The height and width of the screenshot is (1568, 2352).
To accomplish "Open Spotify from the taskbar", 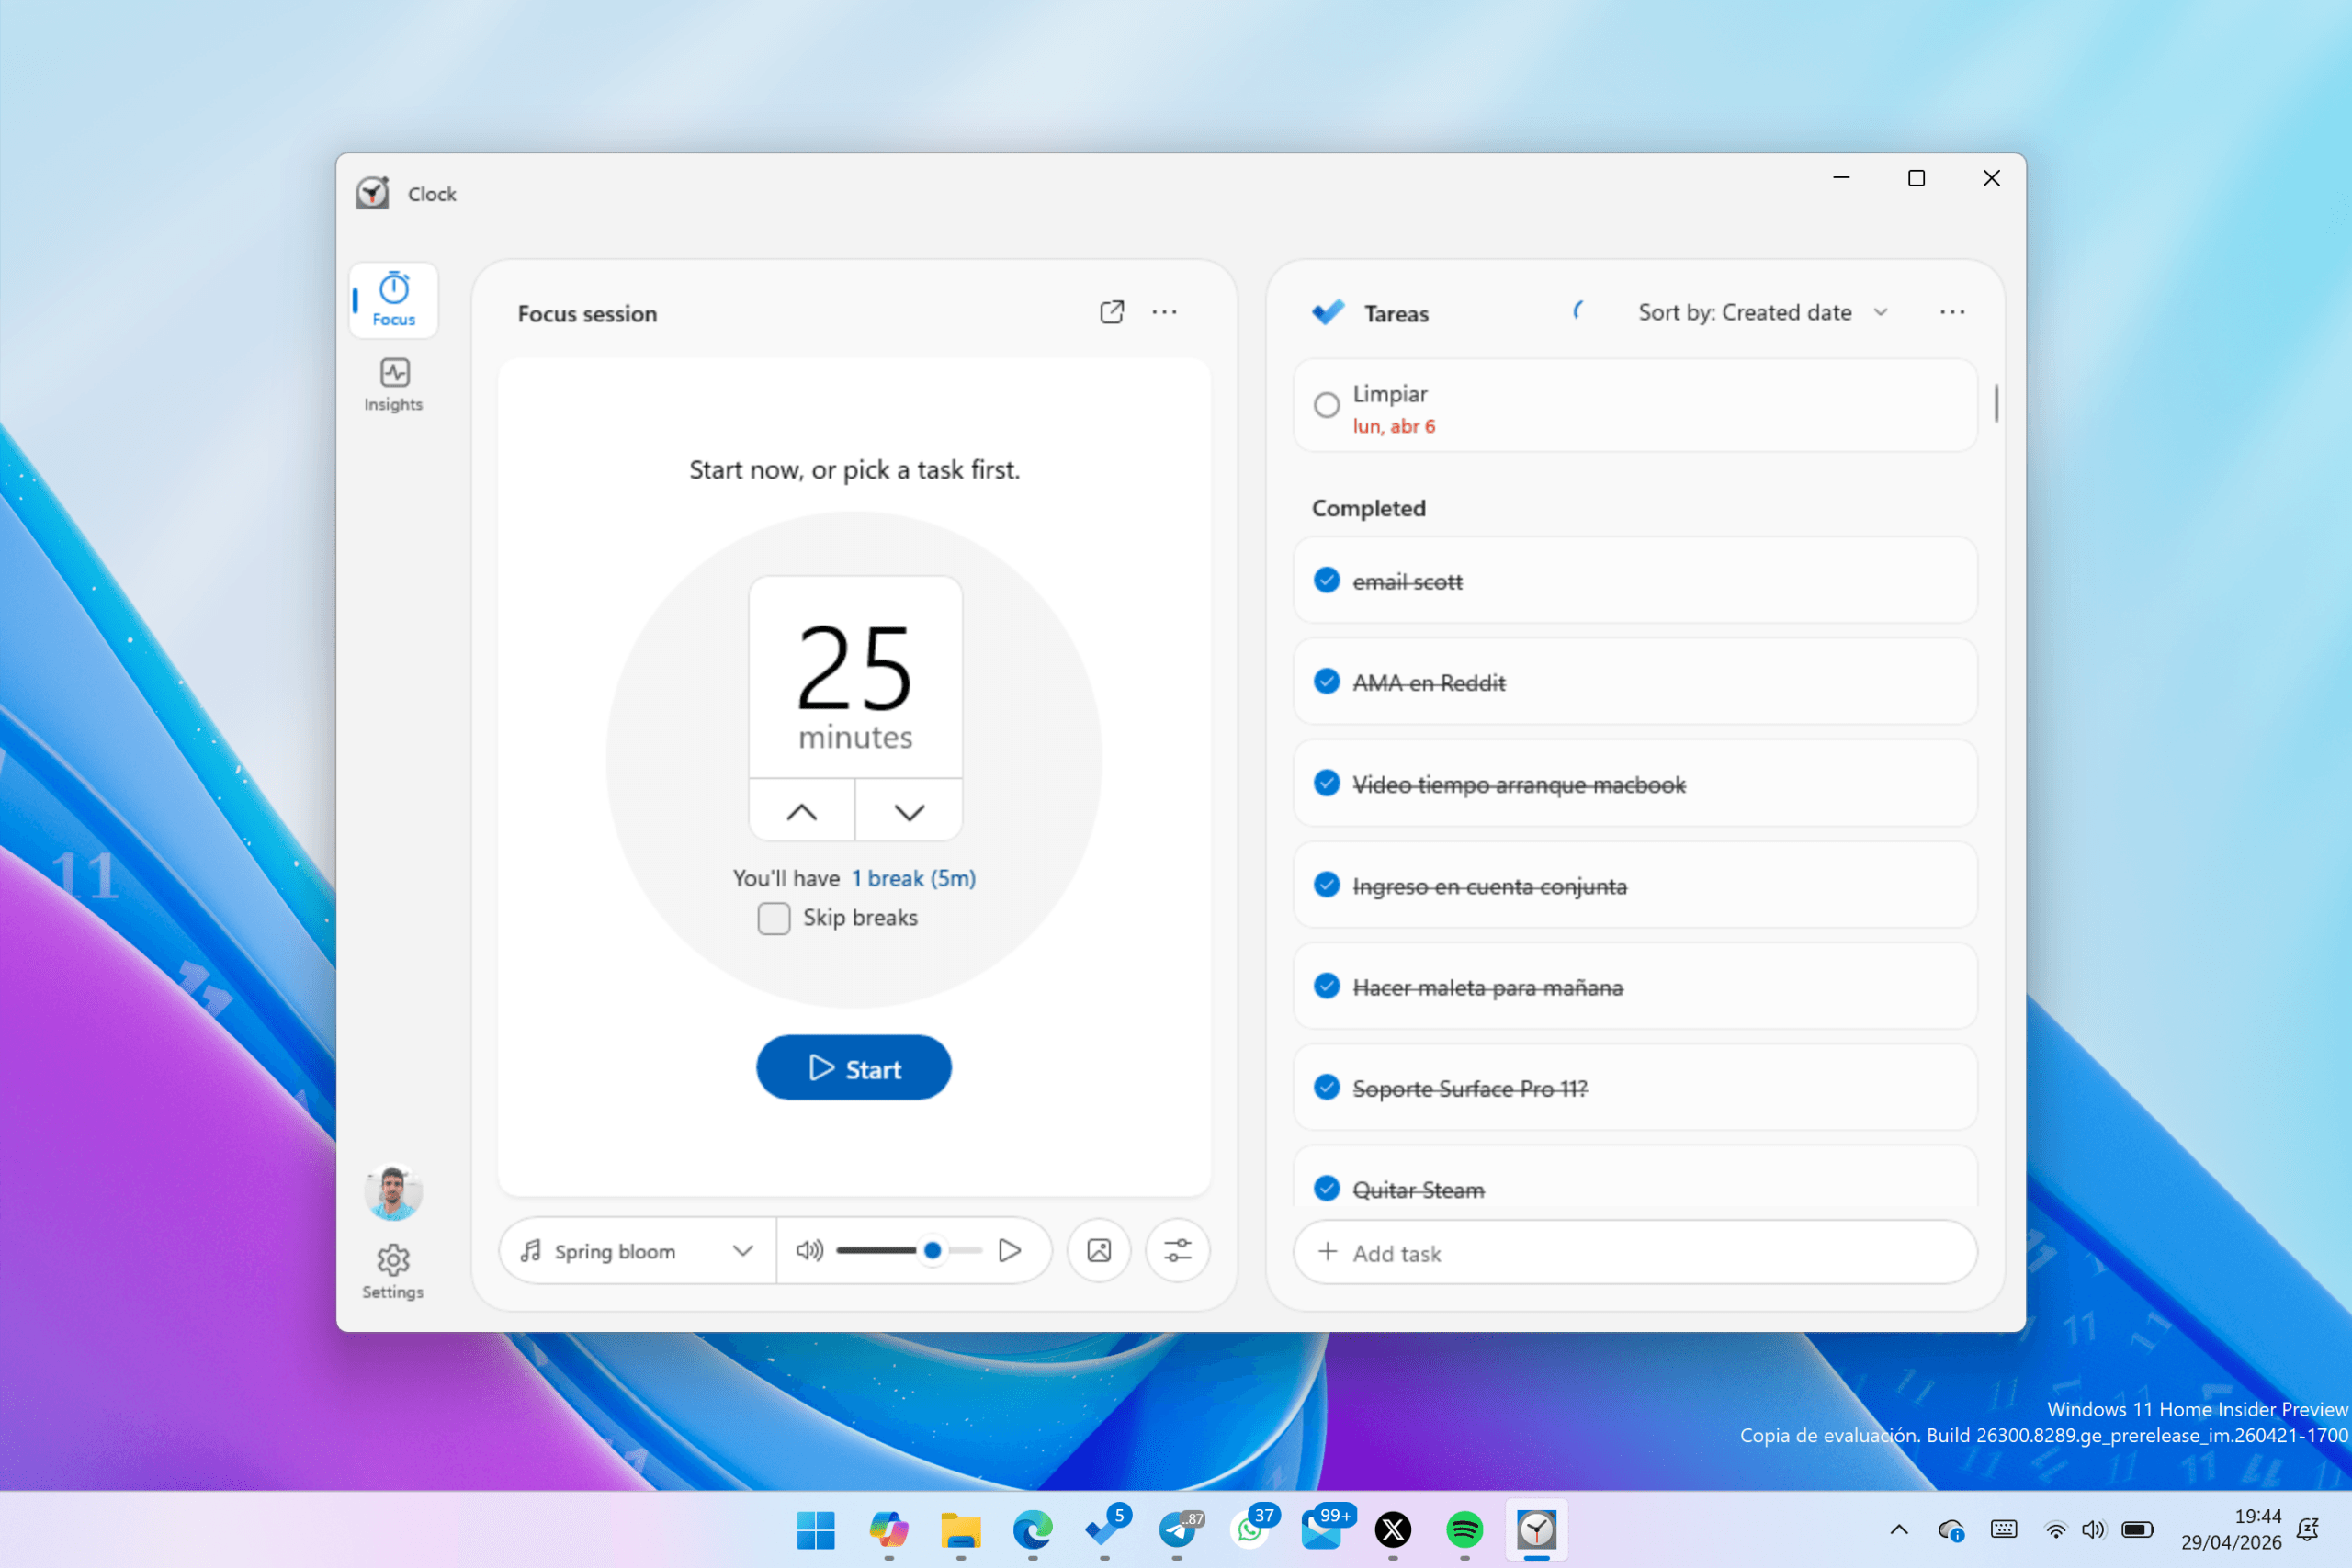I will (x=1464, y=1529).
